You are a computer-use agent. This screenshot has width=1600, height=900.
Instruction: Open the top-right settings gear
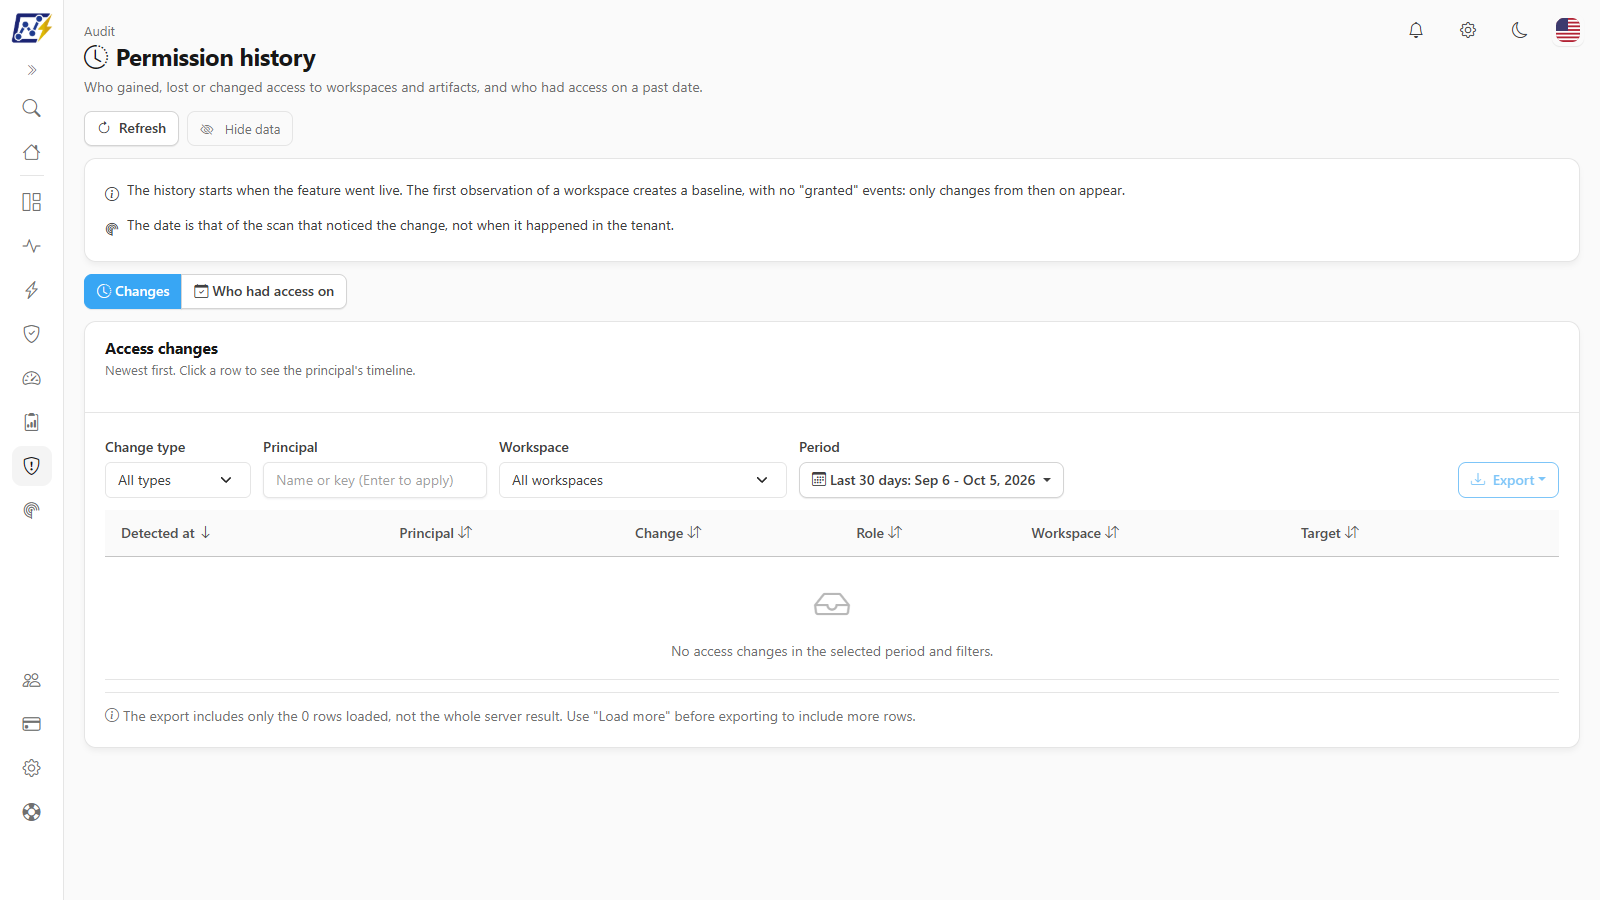tap(1468, 30)
